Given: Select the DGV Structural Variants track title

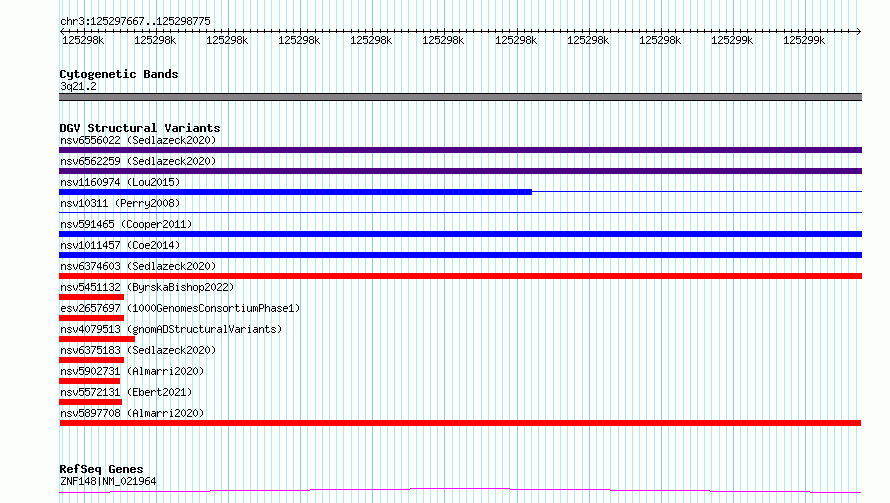Looking at the screenshot, I should (140, 128).
